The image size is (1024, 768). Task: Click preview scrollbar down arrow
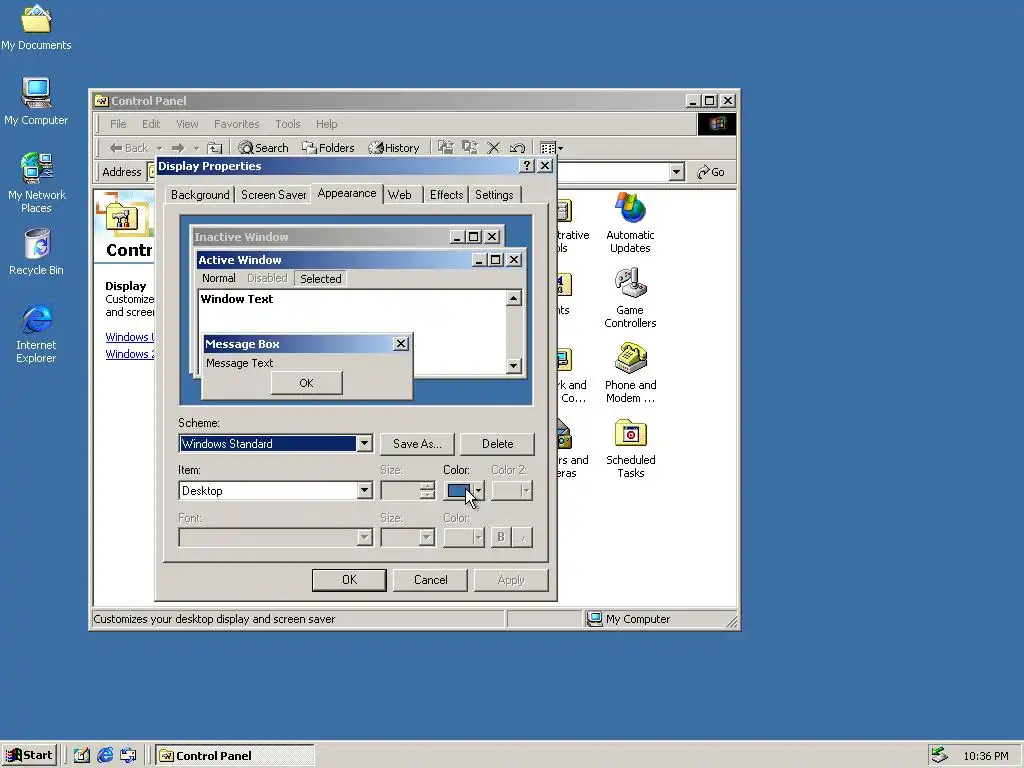click(514, 366)
